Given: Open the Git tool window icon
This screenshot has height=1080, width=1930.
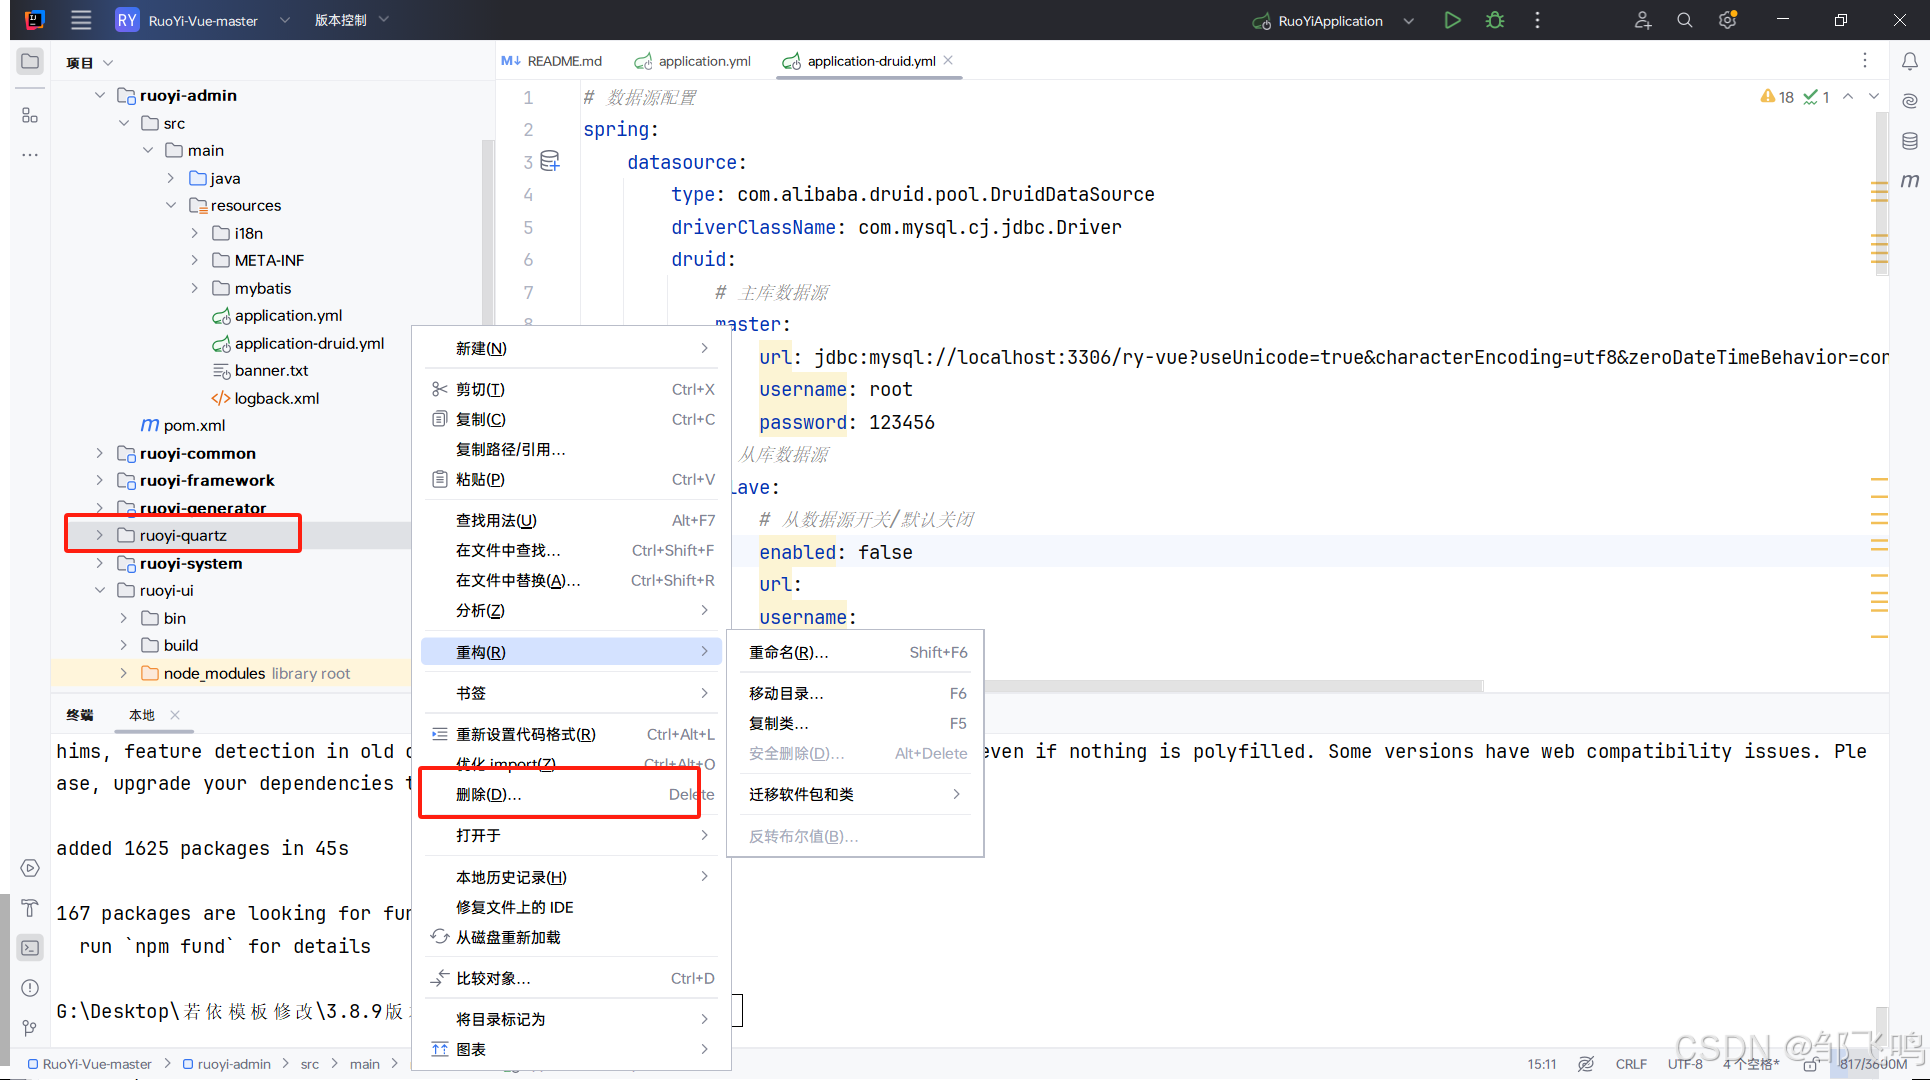Looking at the screenshot, I should pos(30,1028).
